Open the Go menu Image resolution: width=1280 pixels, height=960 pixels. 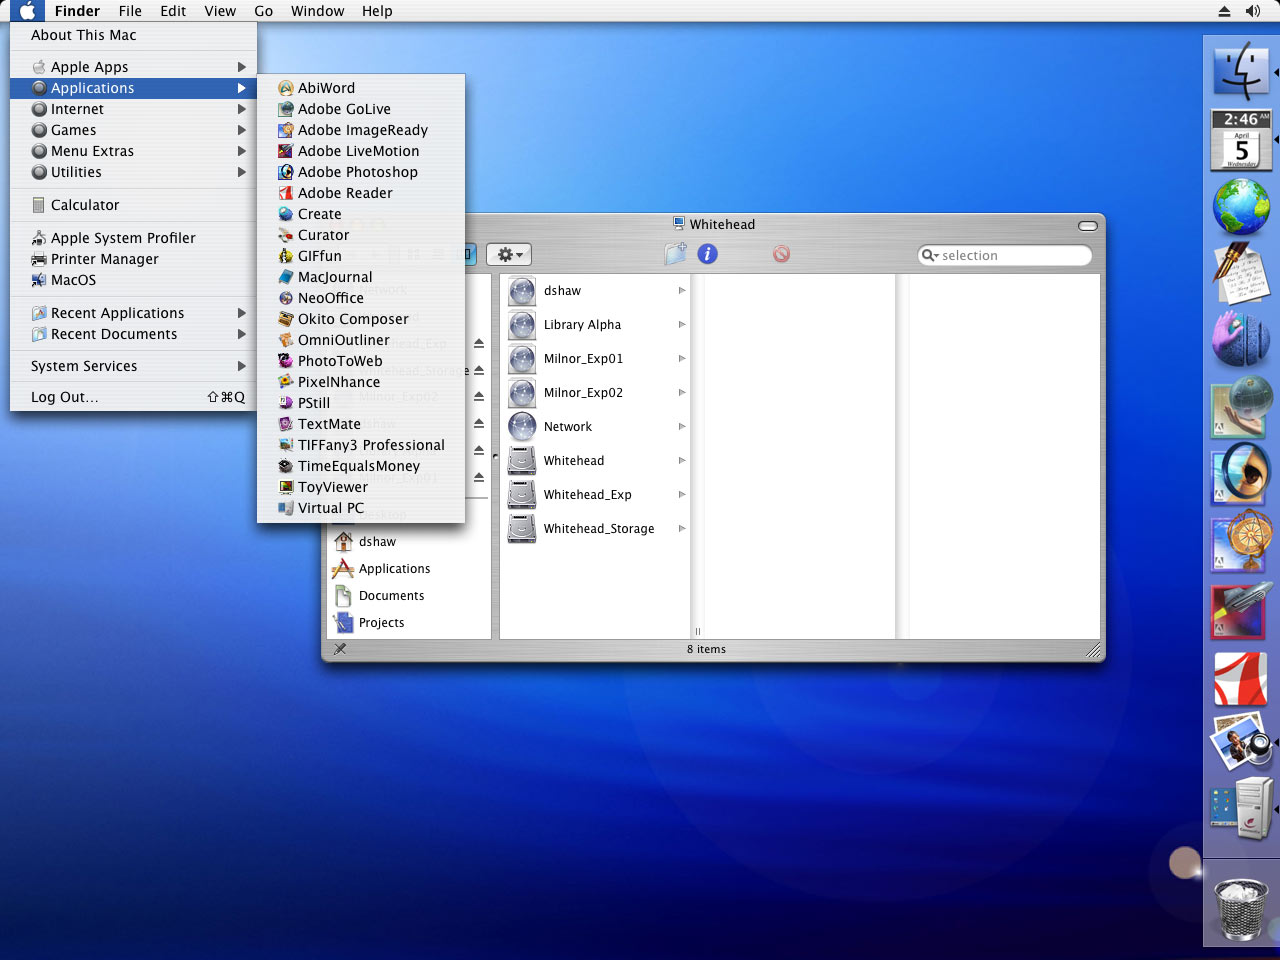click(264, 11)
